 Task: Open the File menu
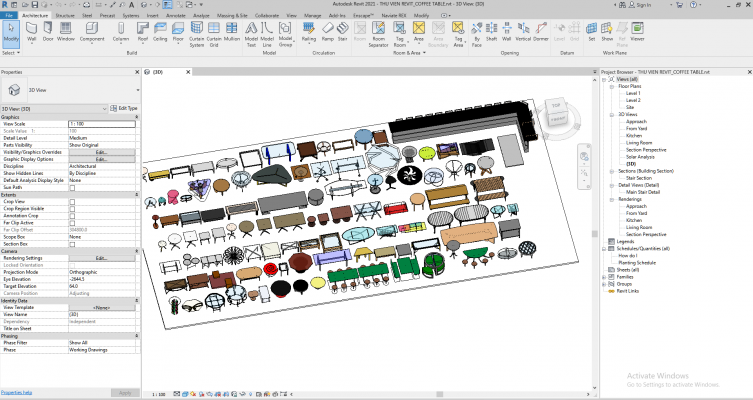point(8,17)
